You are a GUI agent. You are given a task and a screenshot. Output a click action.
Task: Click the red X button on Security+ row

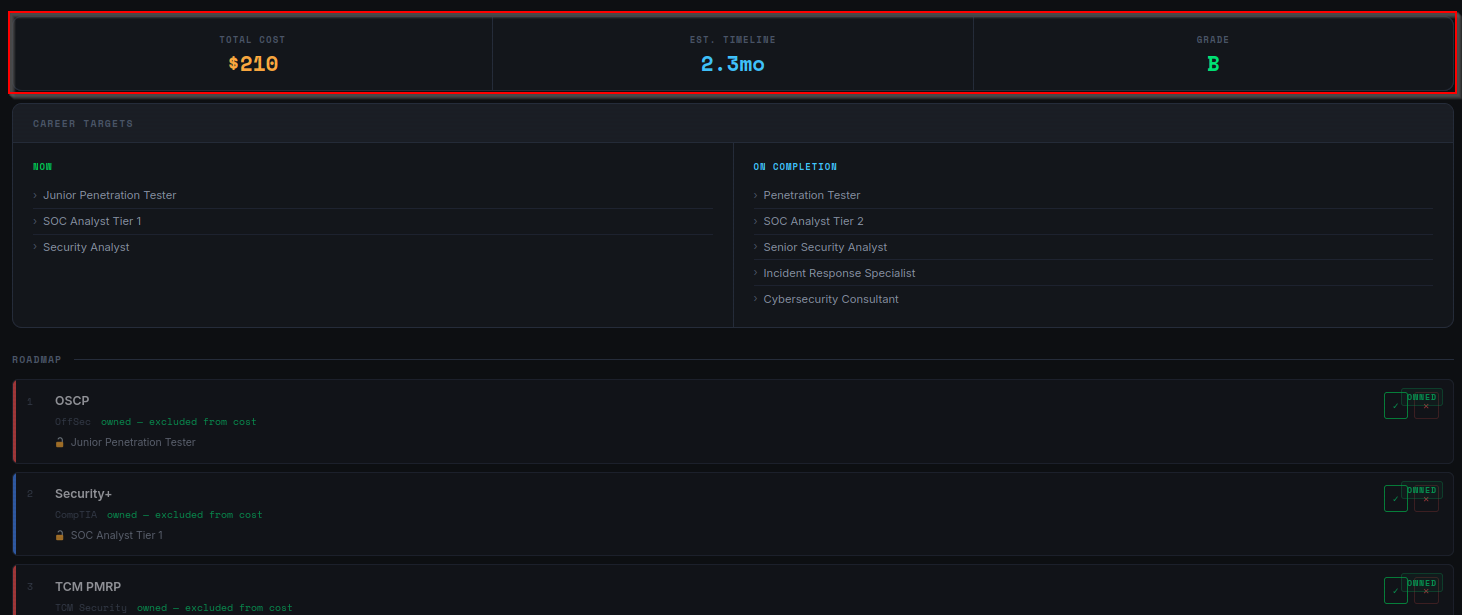pyautogui.click(x=1427, y=500)
